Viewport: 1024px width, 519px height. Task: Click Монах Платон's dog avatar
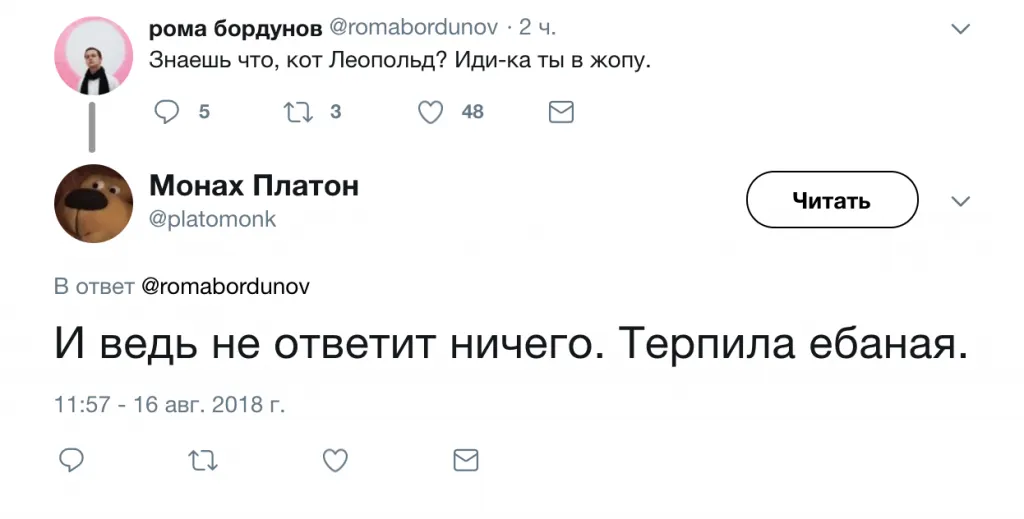point(93,203)
